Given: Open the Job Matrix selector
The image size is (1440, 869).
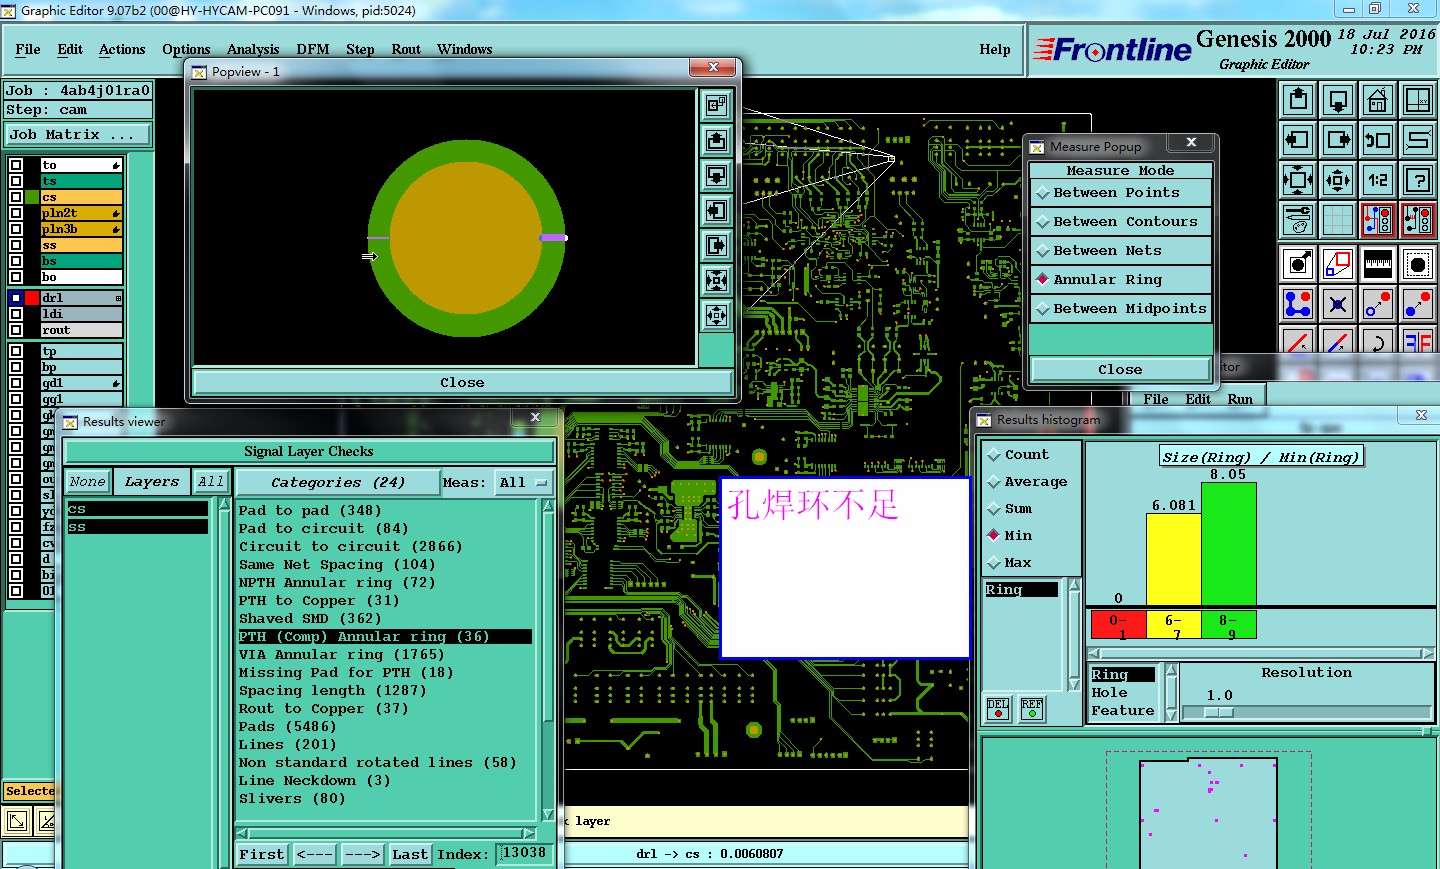Looking at the screenshot, I should [x=78, y=135].
